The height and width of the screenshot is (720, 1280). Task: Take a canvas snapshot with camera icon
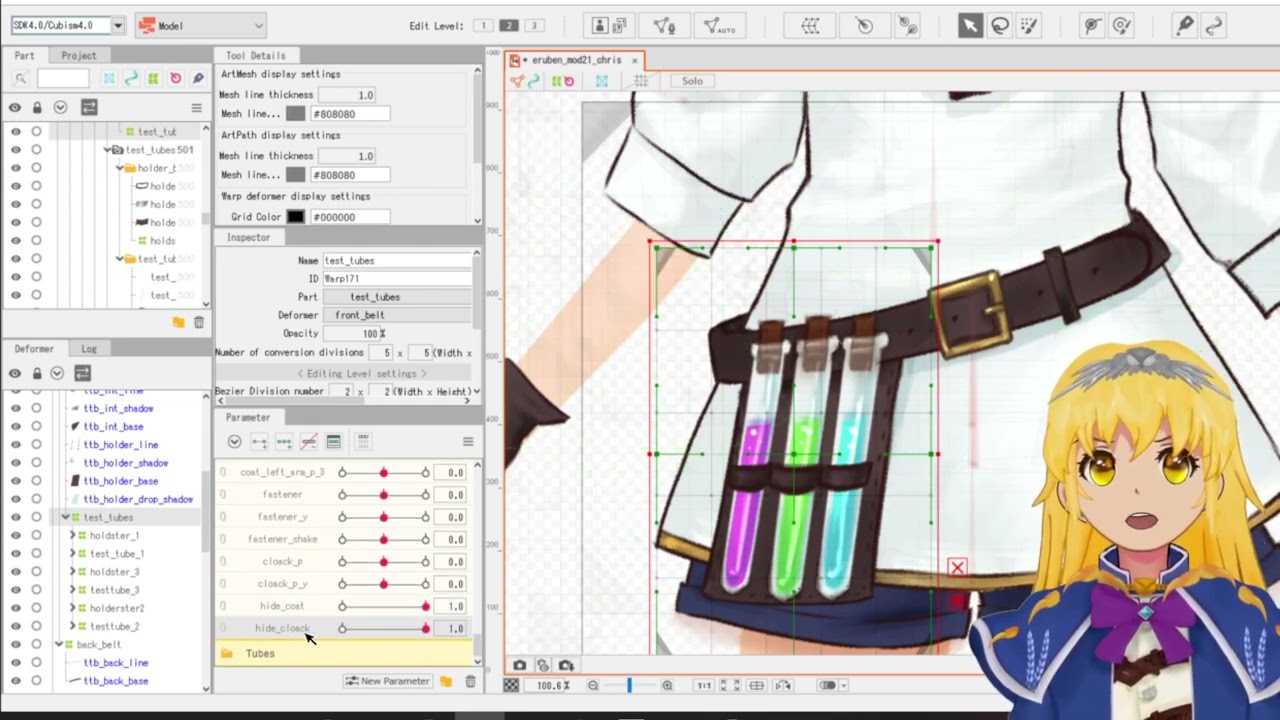coord(520,665)
